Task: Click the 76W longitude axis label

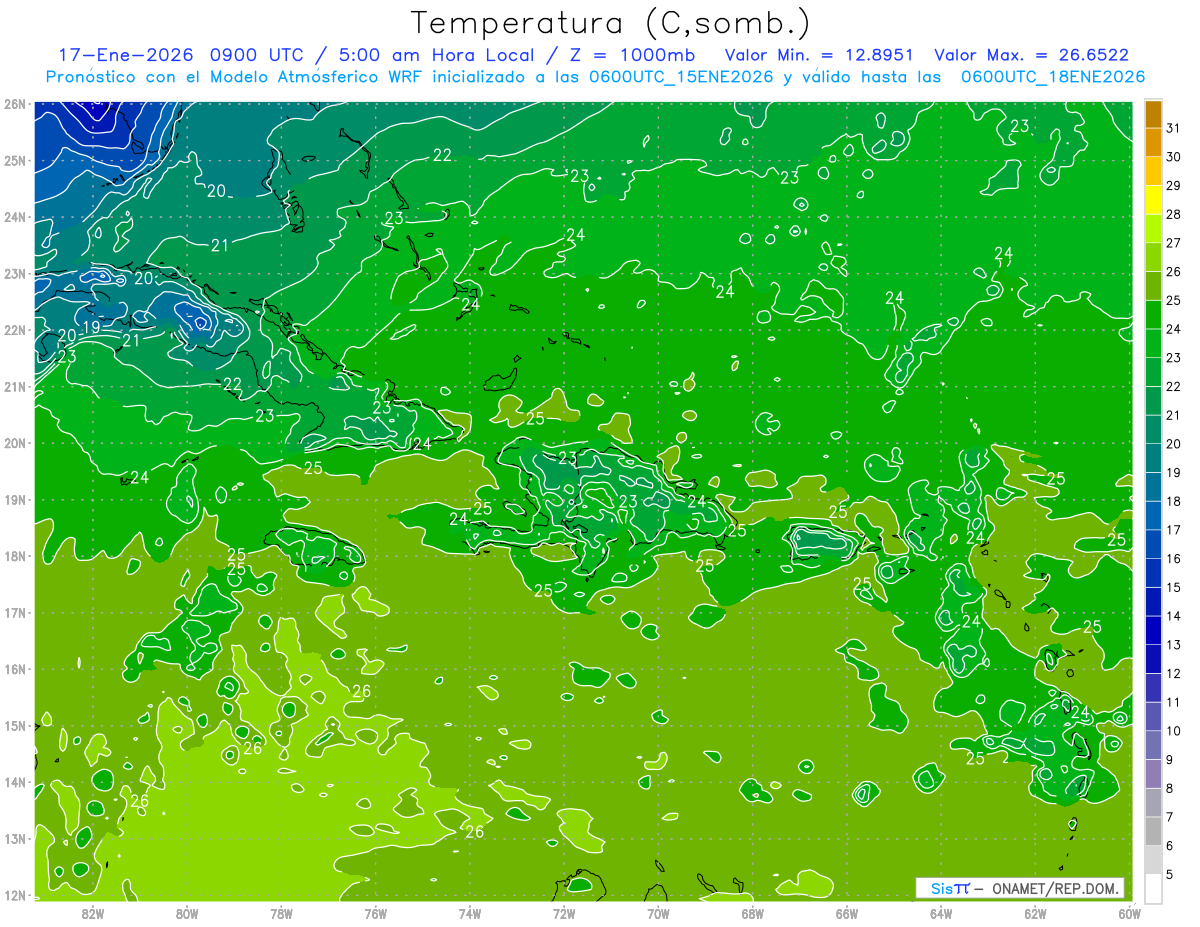Action: (376, 913)
